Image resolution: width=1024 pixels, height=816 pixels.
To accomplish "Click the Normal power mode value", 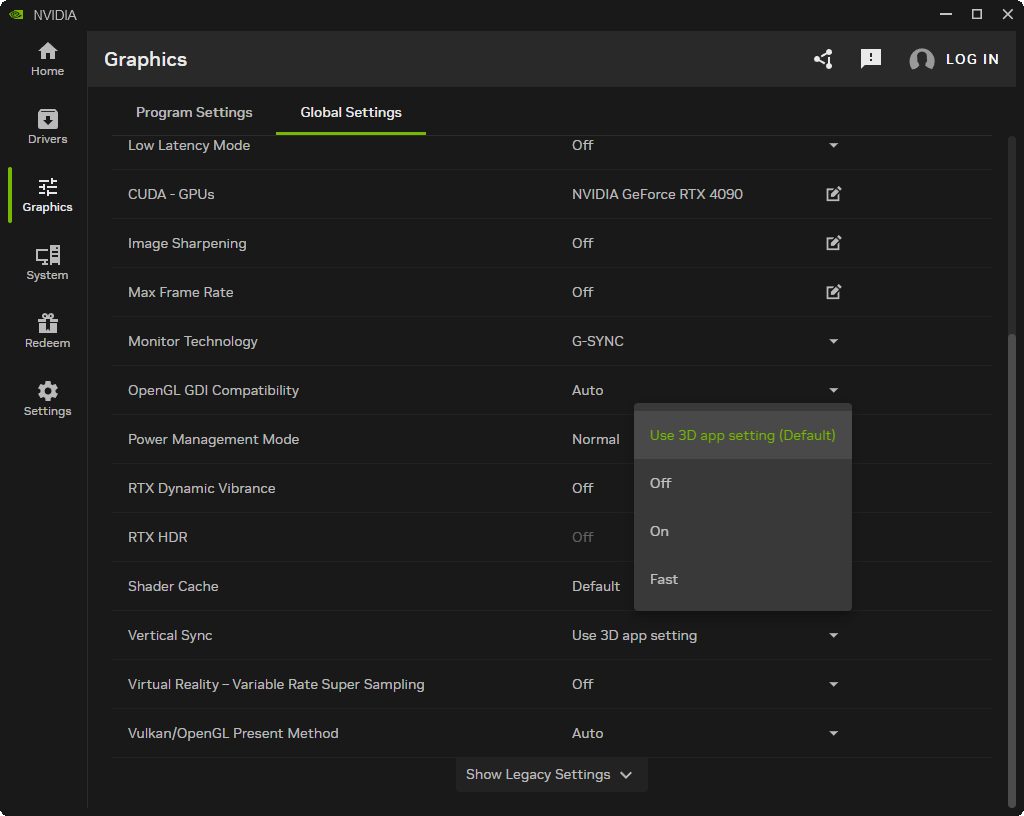I will click(x=596, y=439).
